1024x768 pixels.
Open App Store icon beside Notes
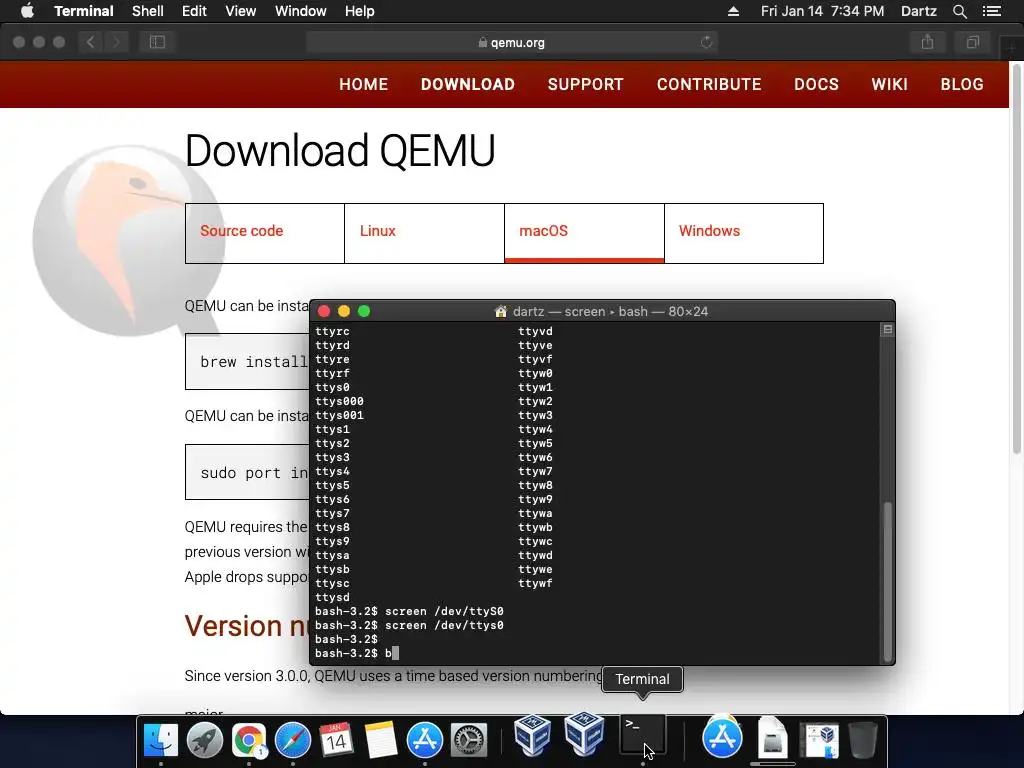tap(424, 741)
